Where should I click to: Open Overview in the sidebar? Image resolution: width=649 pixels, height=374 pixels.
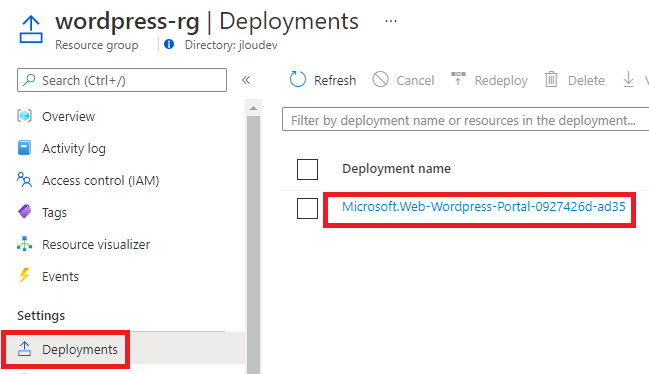[x=68, y=116]
